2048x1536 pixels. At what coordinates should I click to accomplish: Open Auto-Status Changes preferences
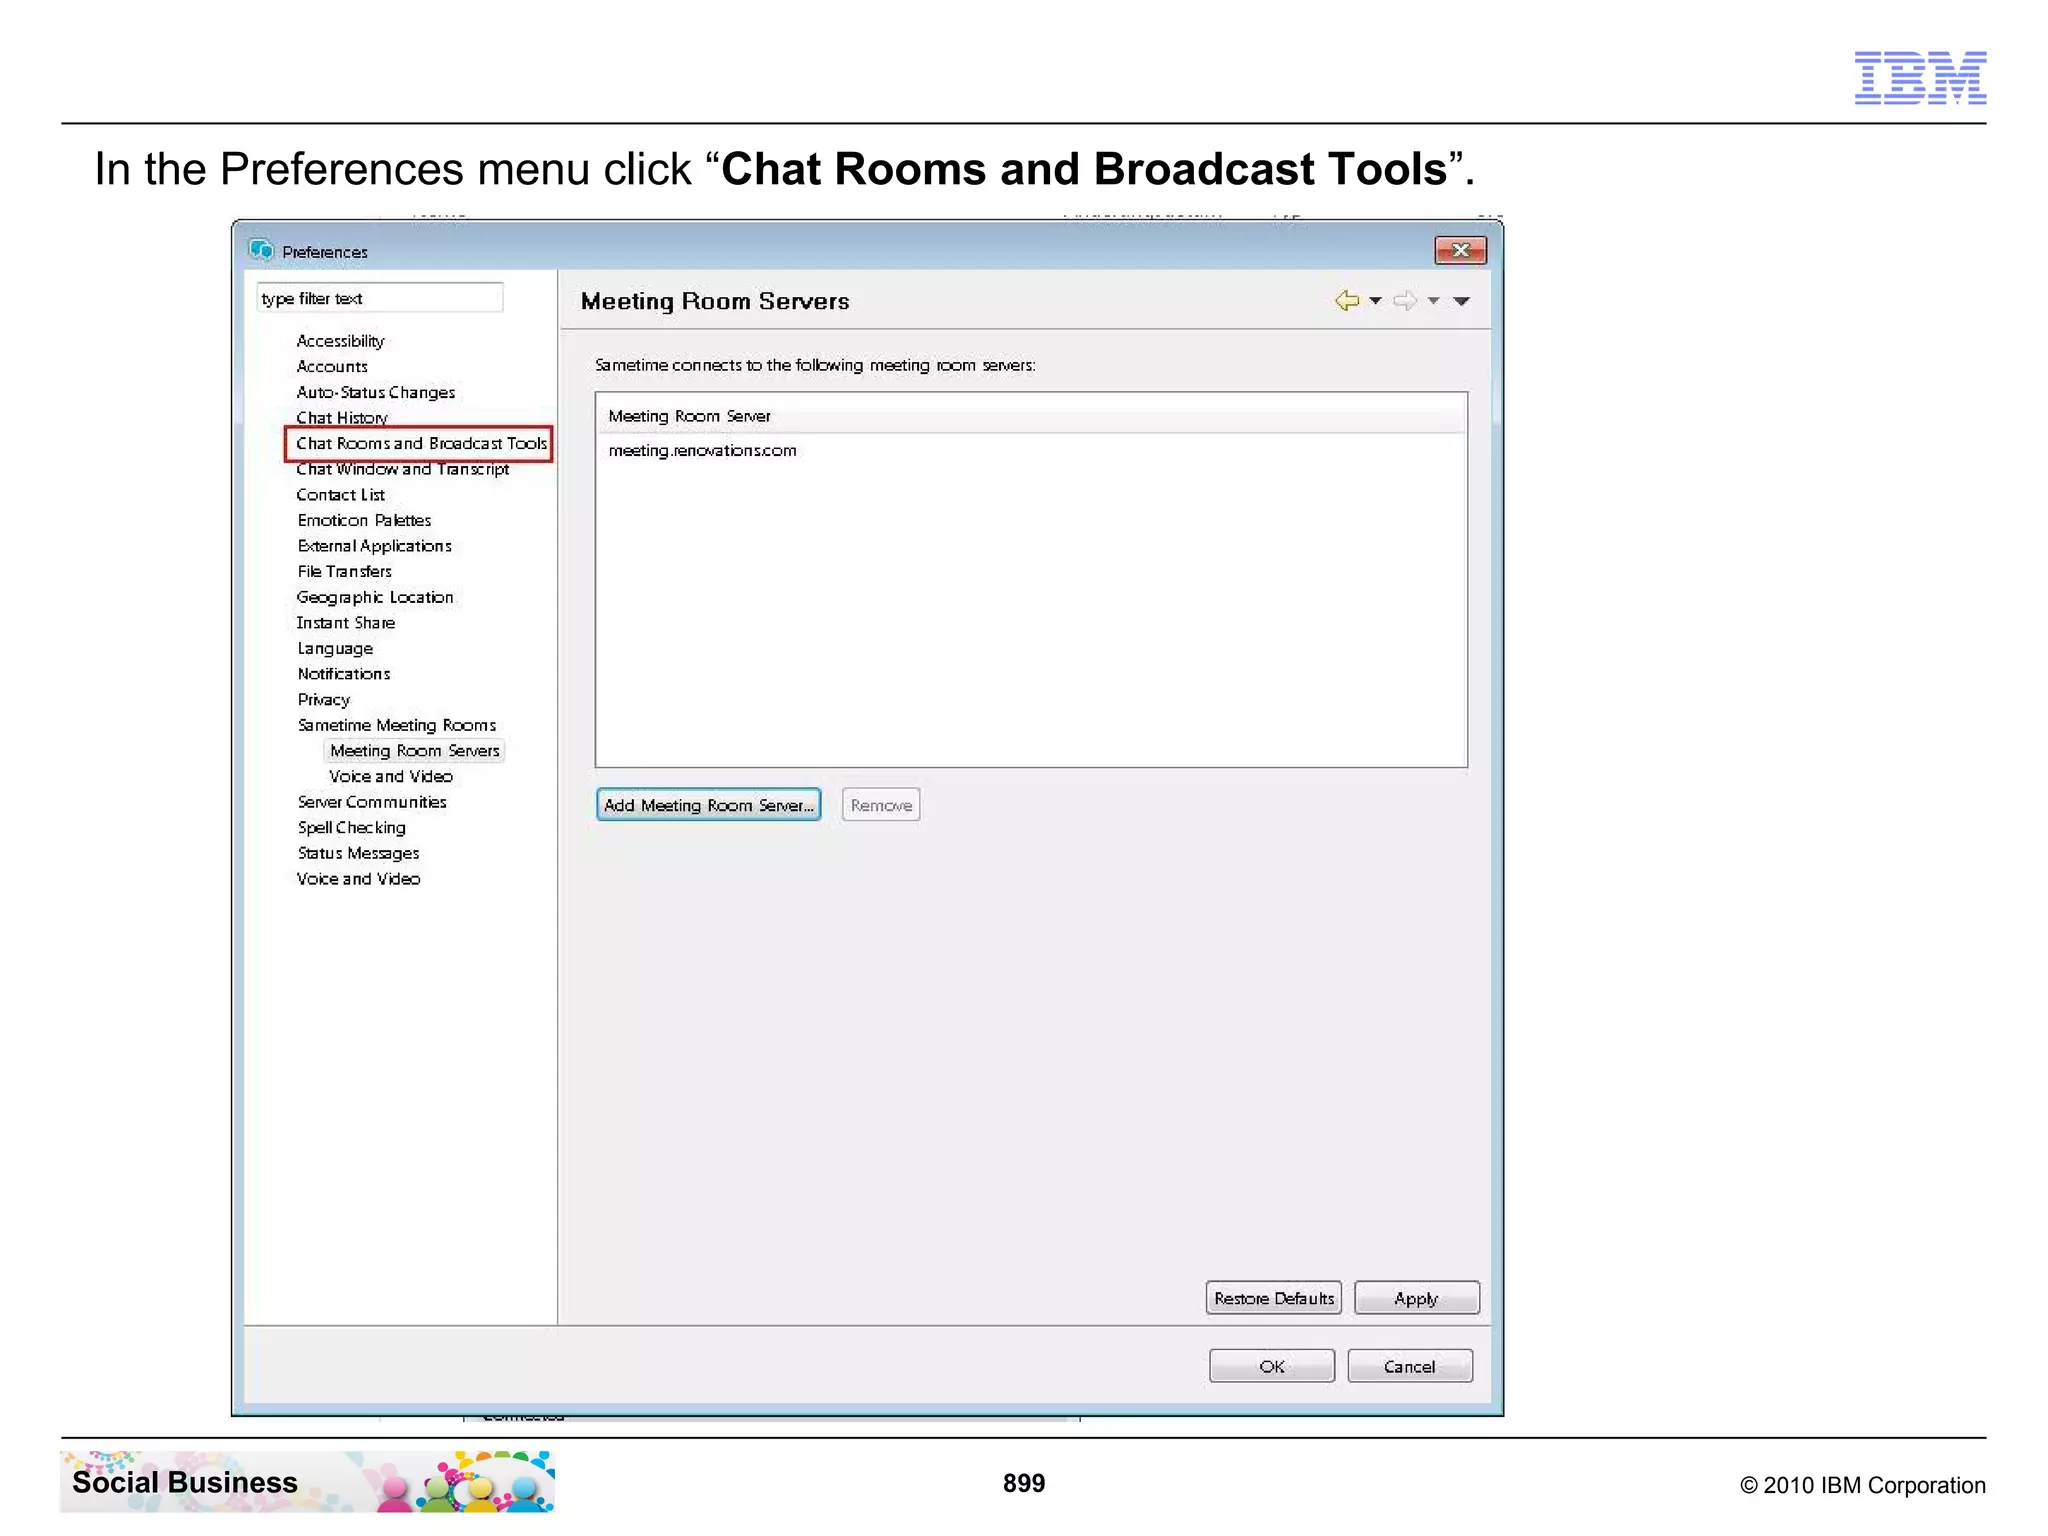pyautogui.click(x=376, y=392)
